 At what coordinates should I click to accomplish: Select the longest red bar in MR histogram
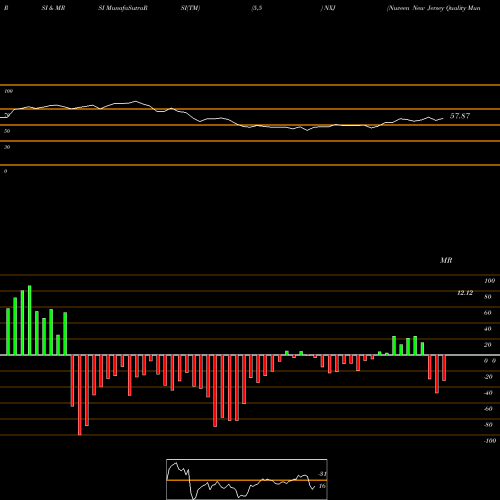point(80,395)
